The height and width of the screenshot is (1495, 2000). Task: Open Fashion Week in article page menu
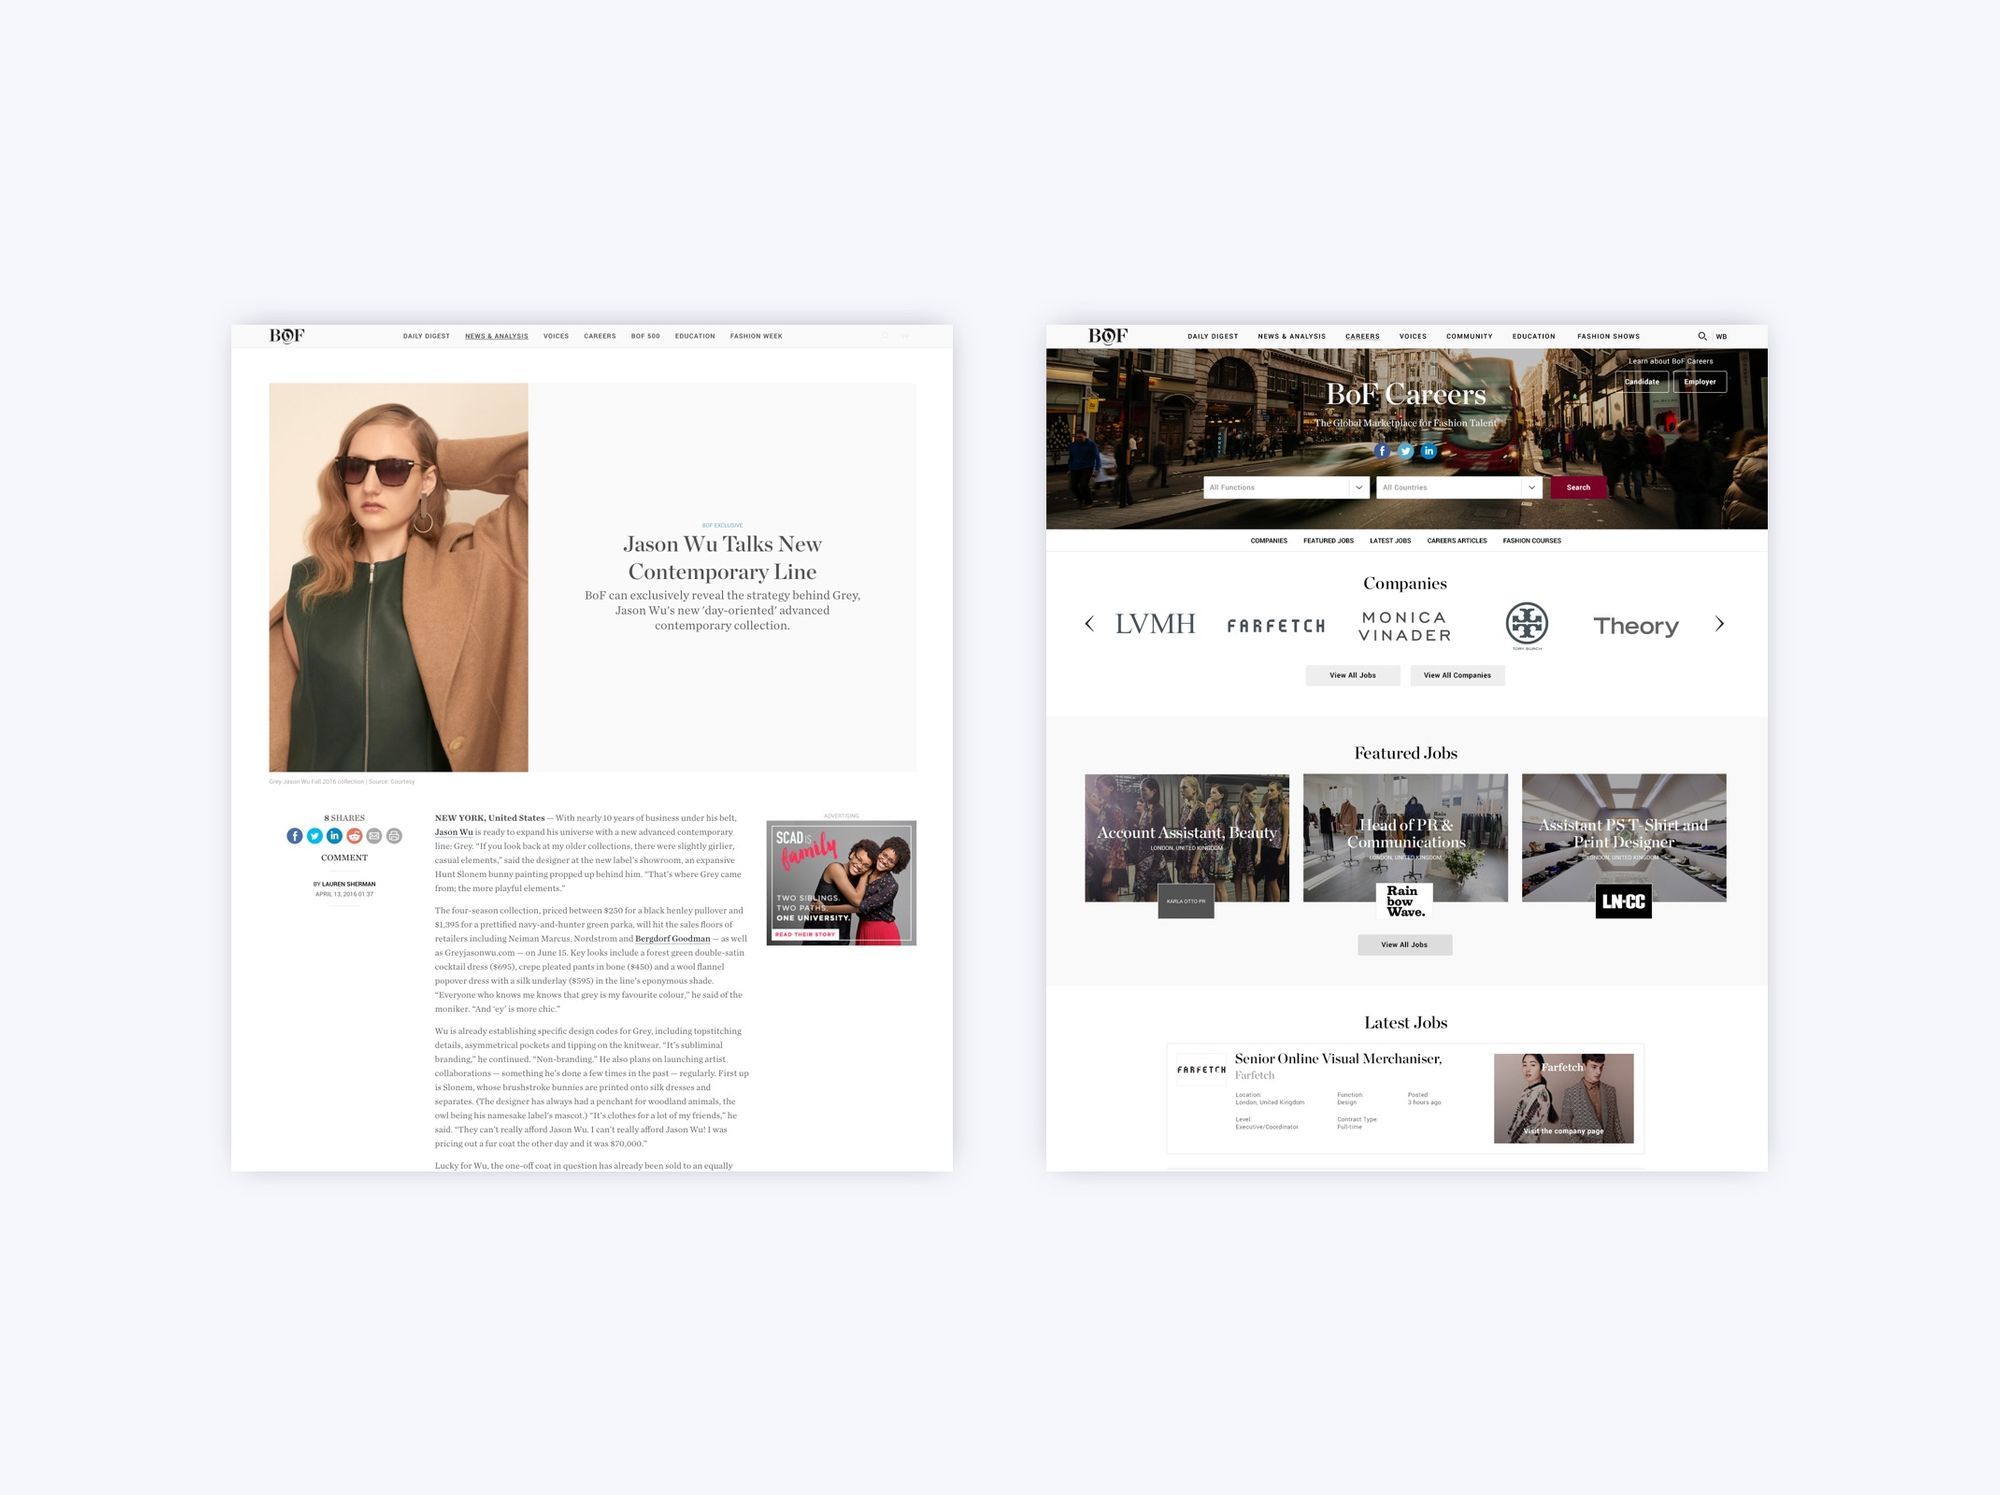tap(756, 336)
